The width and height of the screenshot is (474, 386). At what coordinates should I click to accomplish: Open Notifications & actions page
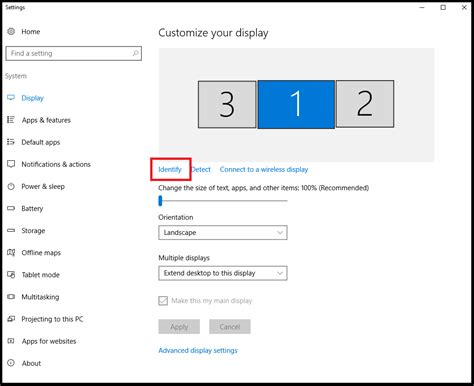pos(56,164)
